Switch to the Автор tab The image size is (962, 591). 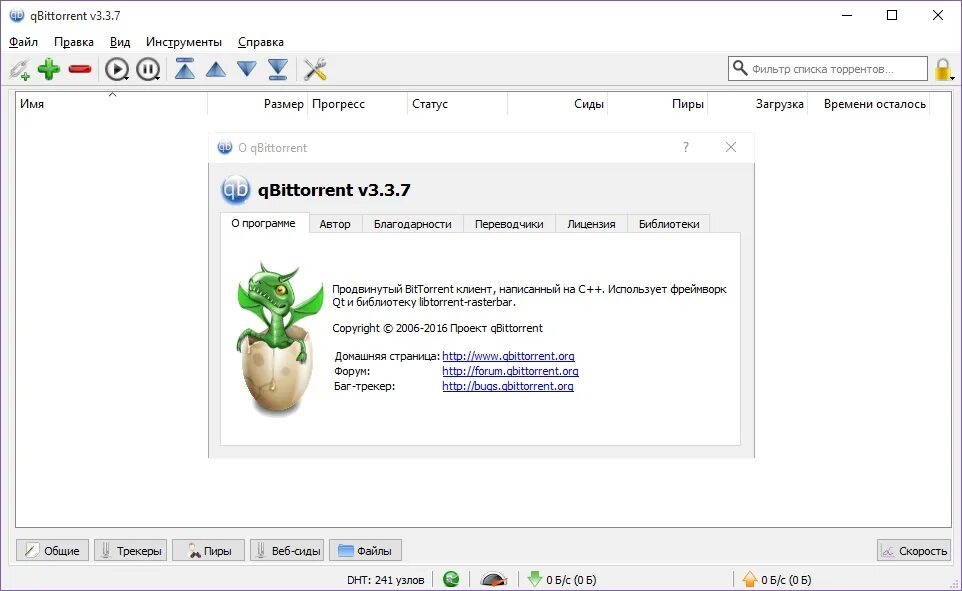[x=335, y=224]
